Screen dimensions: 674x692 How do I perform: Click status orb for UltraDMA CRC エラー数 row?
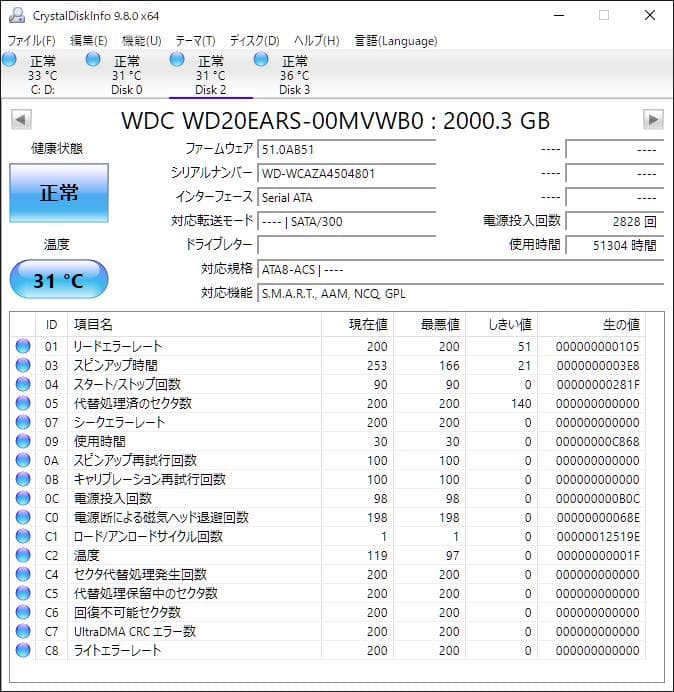(23, 631)
